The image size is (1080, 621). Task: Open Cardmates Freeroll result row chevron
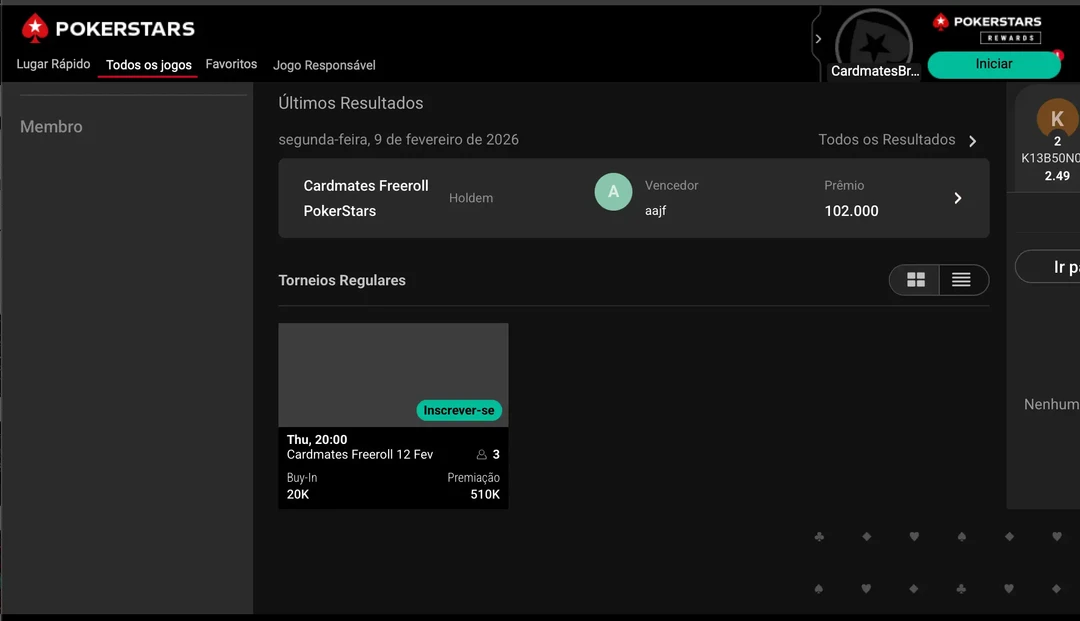957,198
